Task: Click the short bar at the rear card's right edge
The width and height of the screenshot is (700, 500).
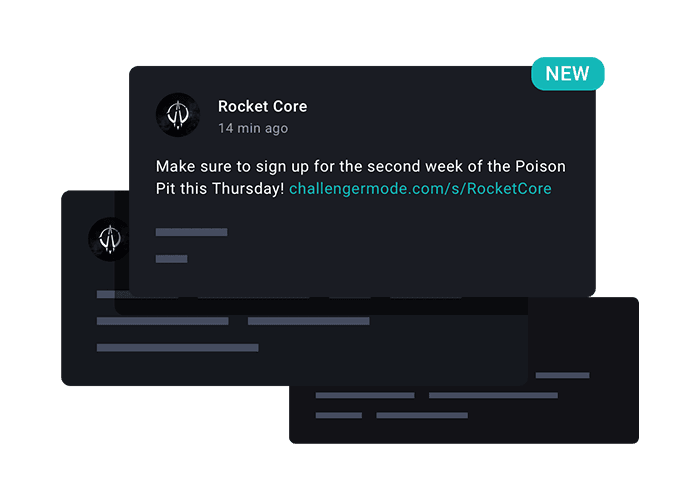Action: tap(562, 376)
